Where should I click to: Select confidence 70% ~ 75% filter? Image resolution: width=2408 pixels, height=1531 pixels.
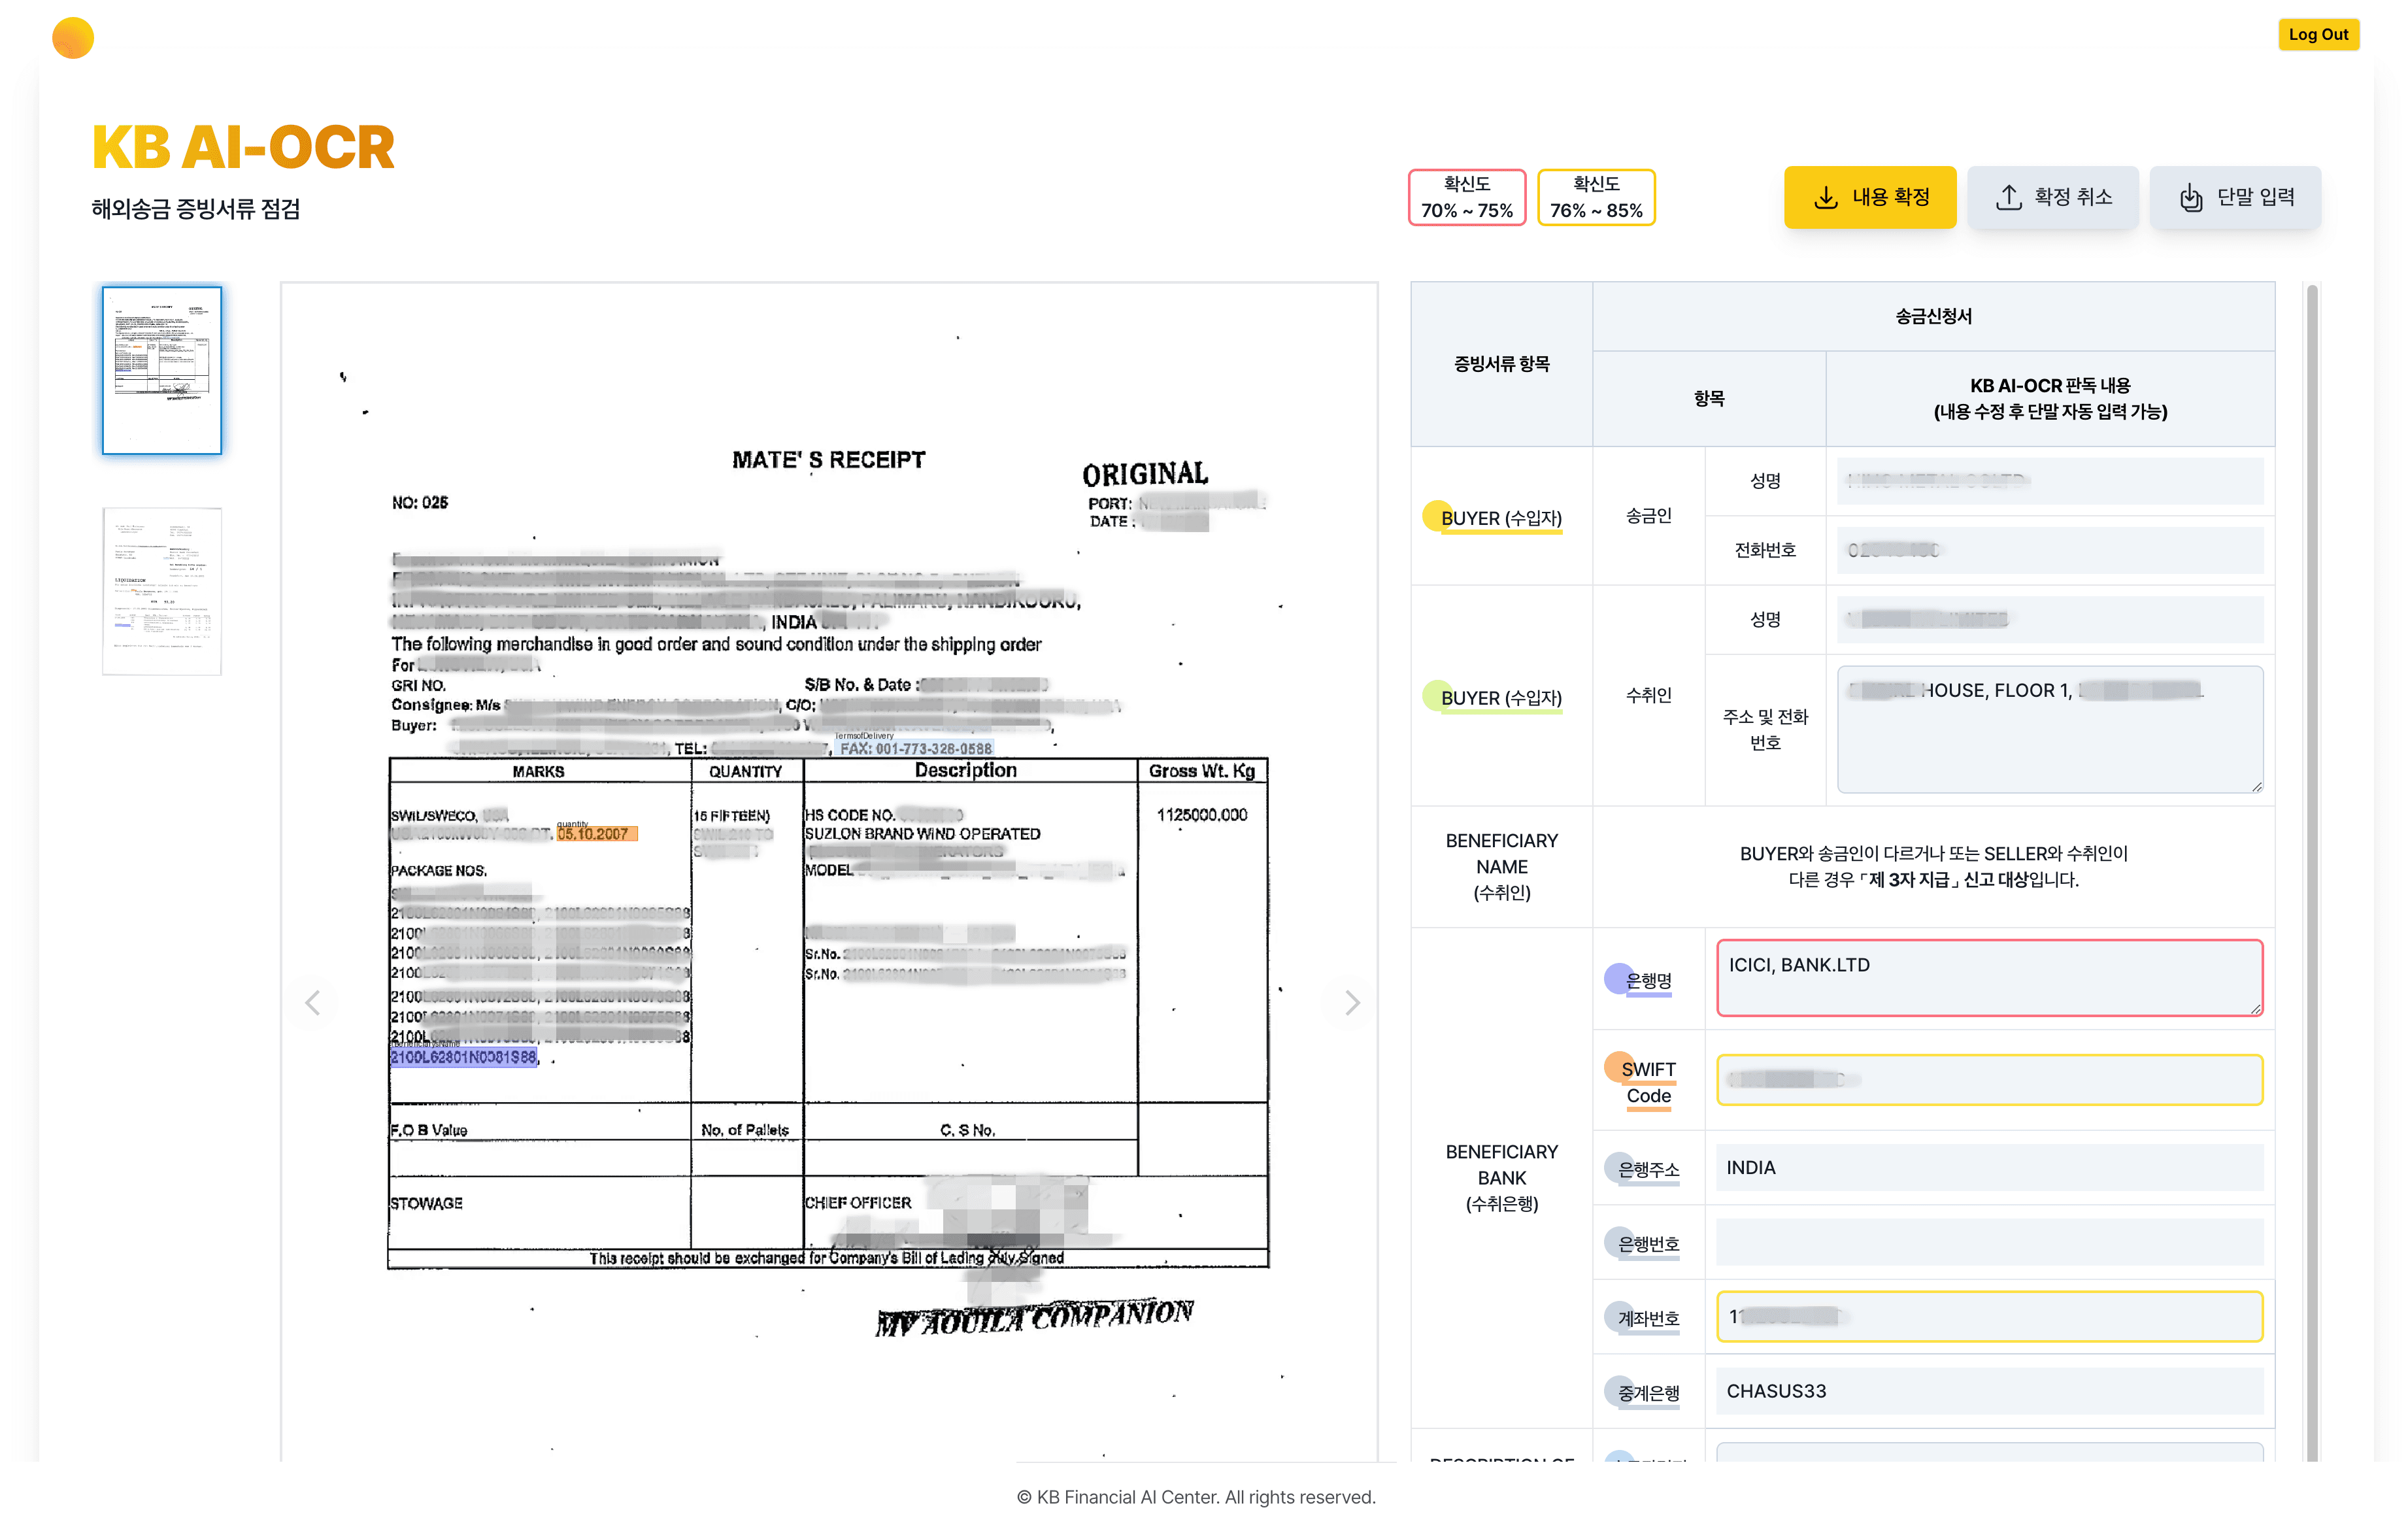1466,197
